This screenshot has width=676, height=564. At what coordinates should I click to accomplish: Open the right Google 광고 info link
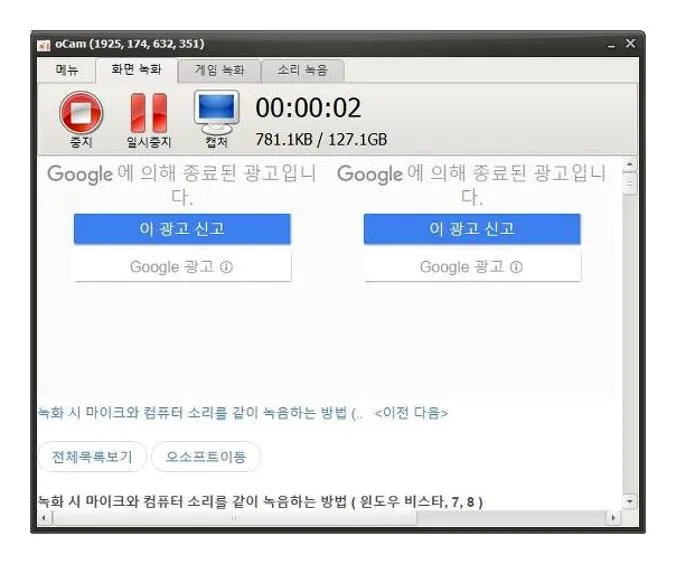point(471,267)
